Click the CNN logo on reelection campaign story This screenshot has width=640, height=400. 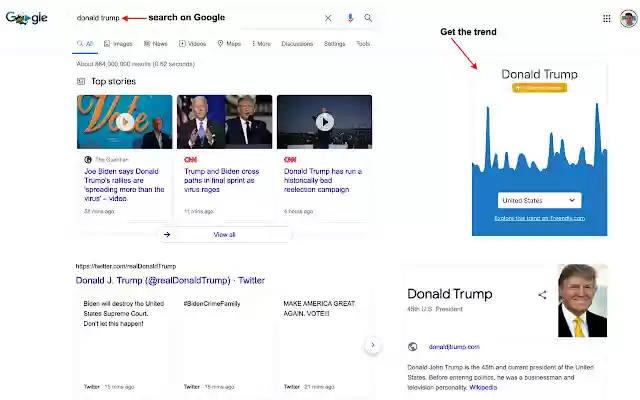(x=290, y=160)
